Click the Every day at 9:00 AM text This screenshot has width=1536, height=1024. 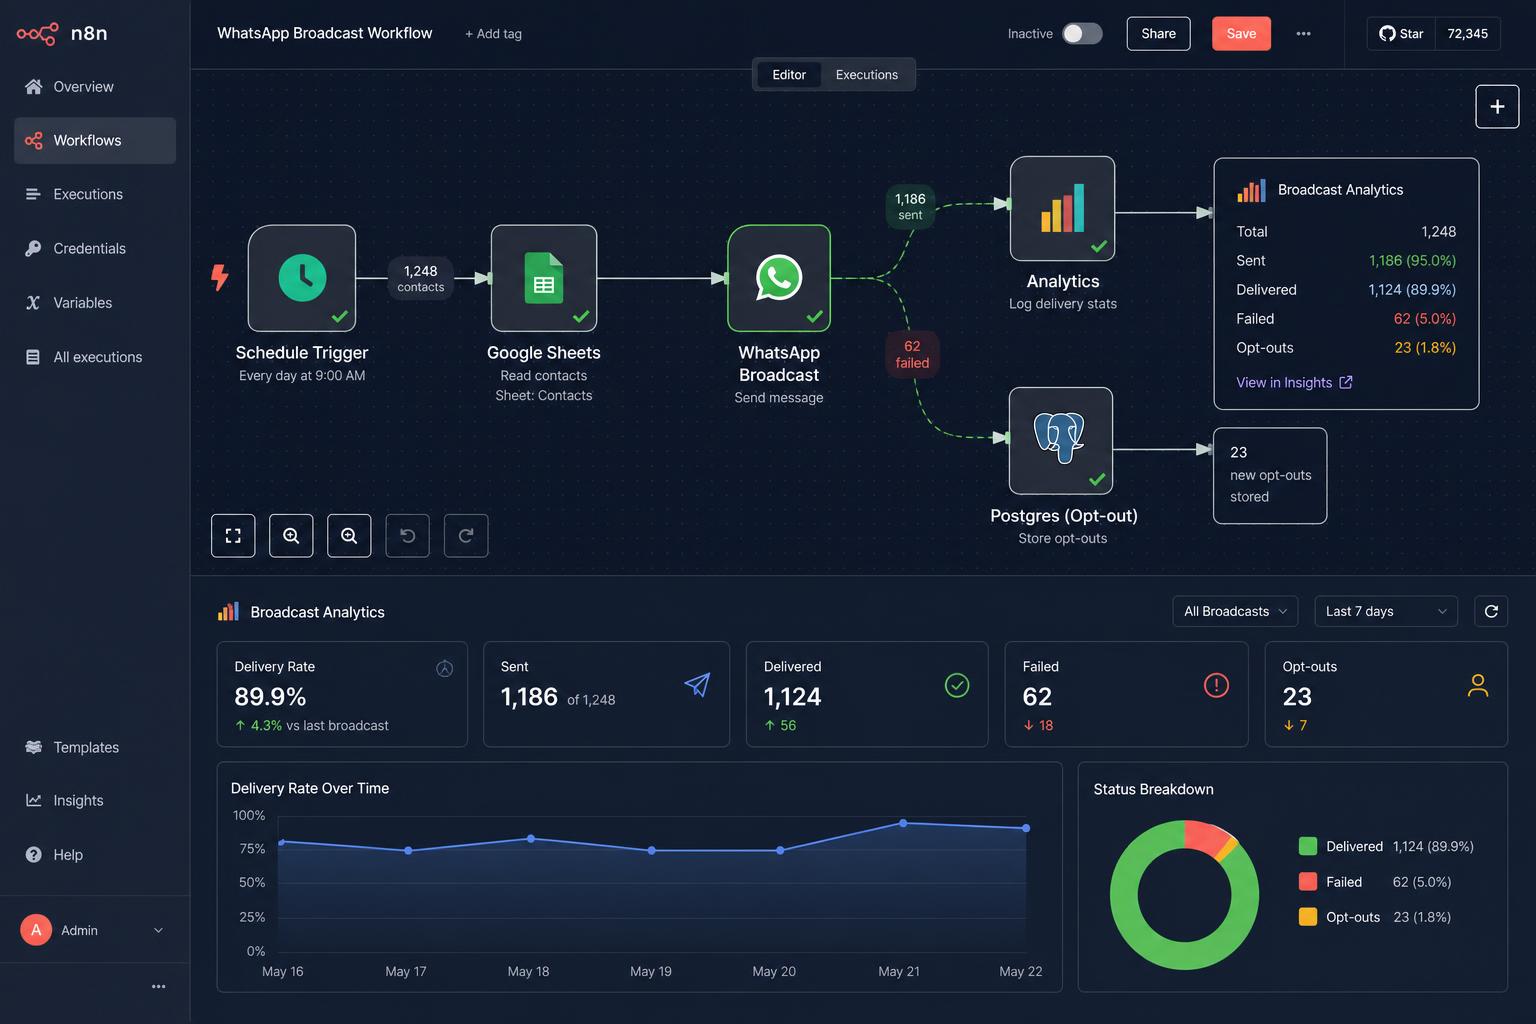[x=302, y=376]
